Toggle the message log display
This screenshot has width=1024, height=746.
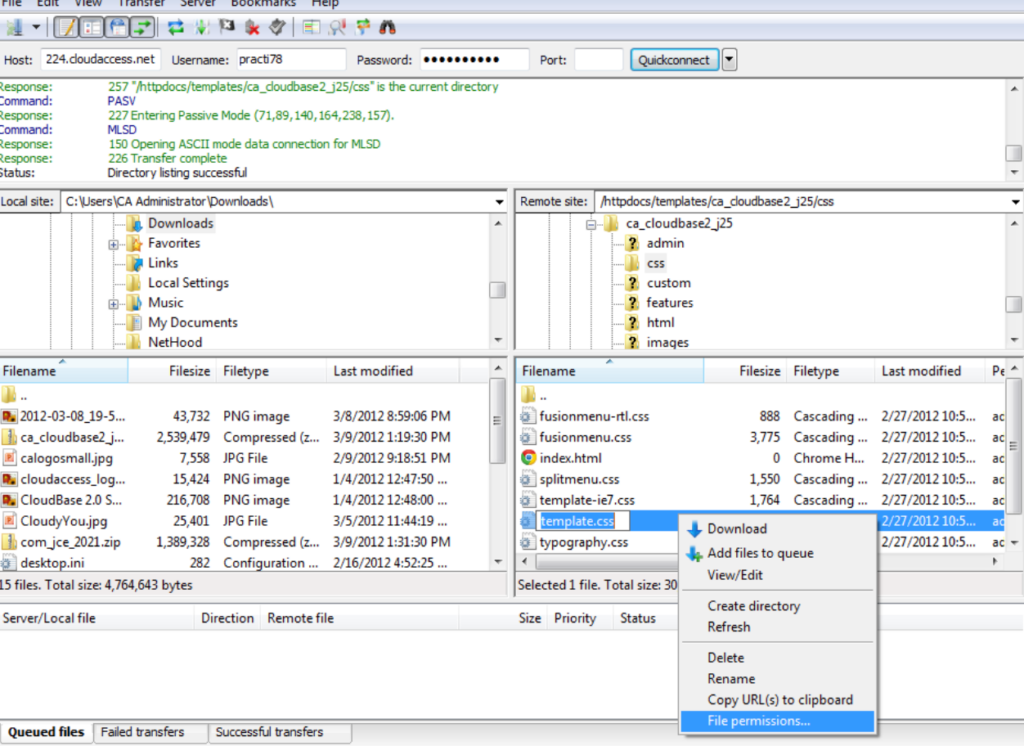click(66, 27)
